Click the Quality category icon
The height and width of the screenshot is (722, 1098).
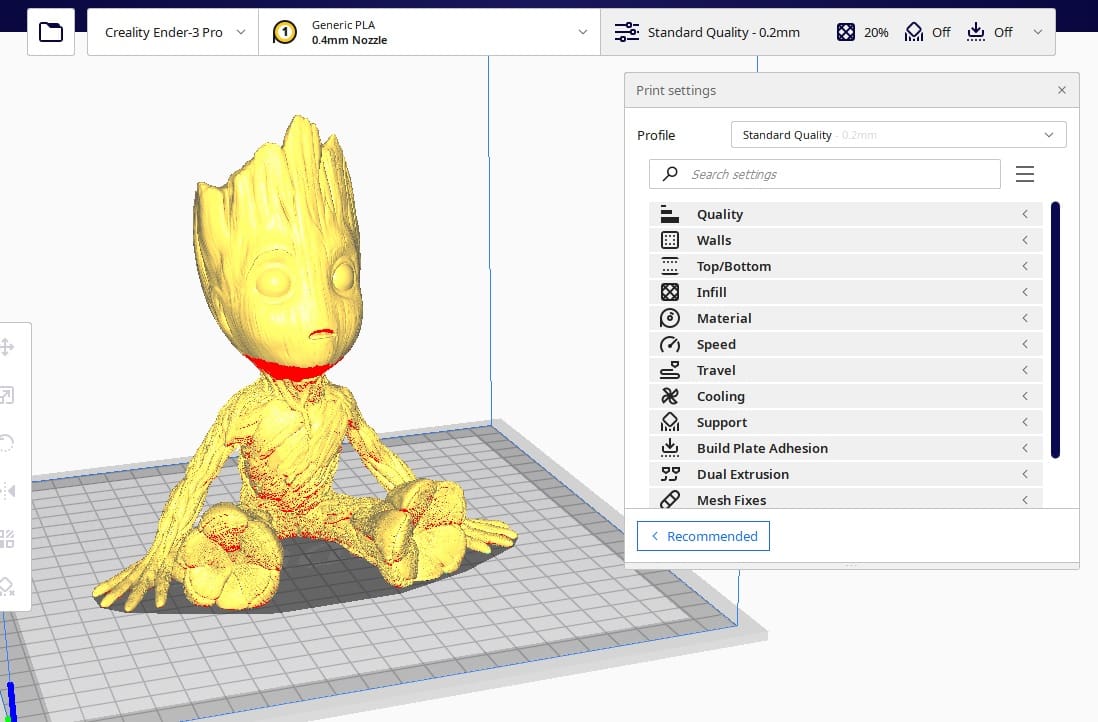(669, 214)
